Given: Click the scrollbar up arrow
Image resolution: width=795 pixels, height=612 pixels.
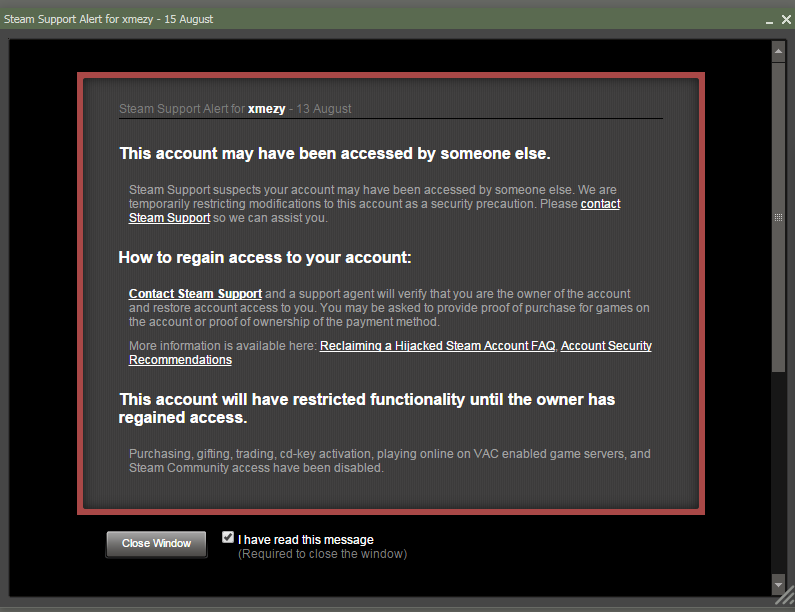Looking at the screenshot, I should [x=778, y=51].
